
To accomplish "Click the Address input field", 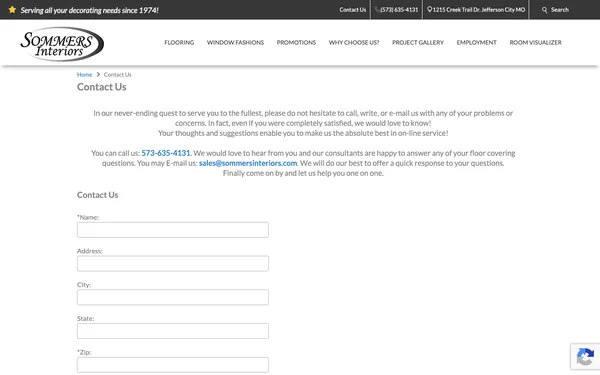I will pyautogui.click(x=173, y=263).
